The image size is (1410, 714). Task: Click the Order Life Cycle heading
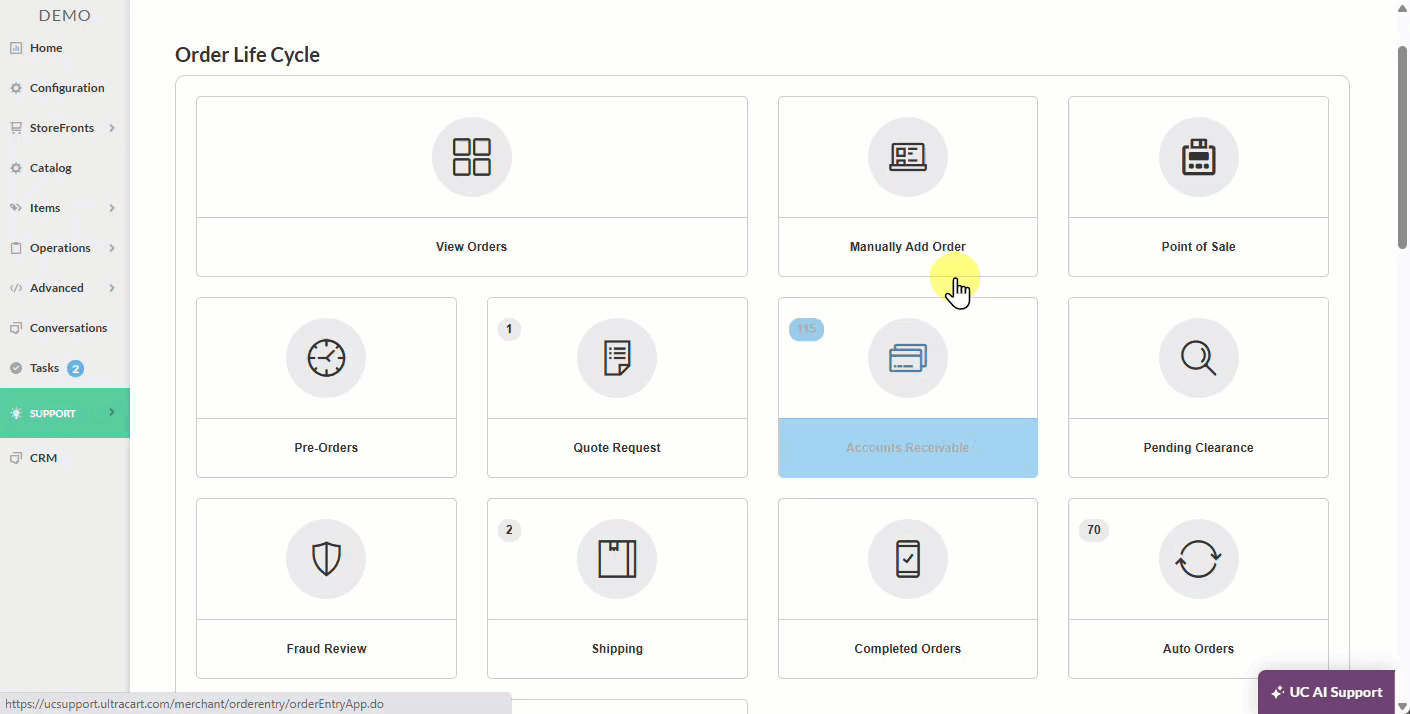[x=248, y=55]
